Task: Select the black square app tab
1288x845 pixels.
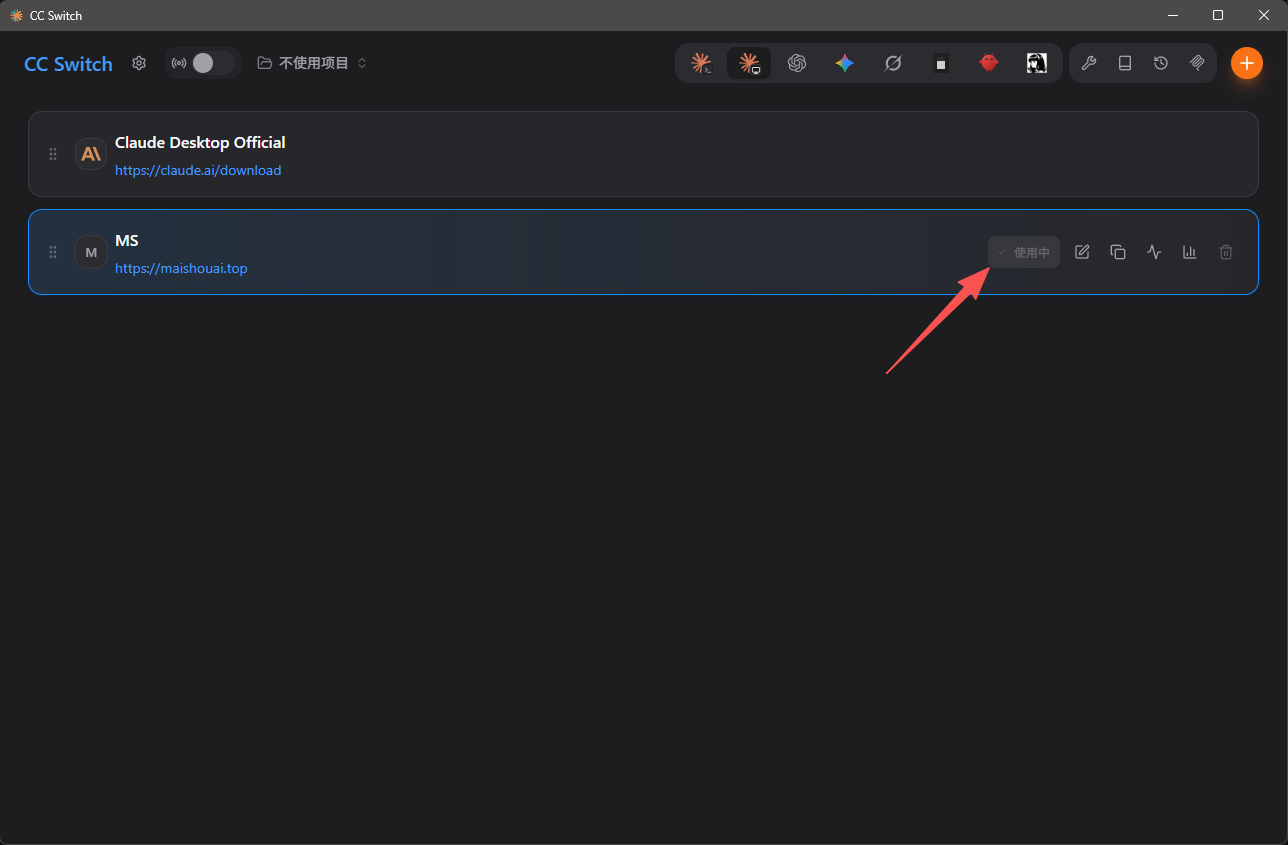Action: [x=941, y=63]
